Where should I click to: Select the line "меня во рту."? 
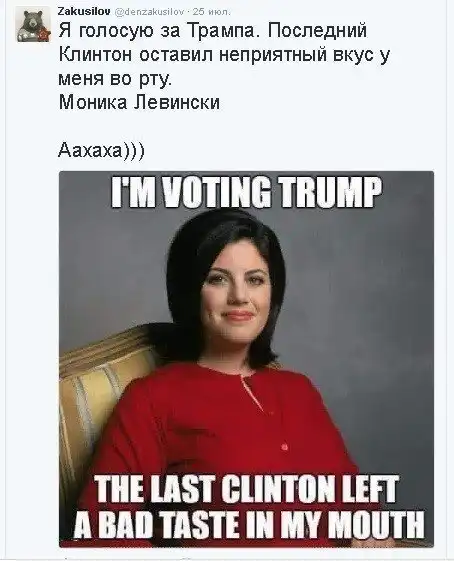point(115,79)
